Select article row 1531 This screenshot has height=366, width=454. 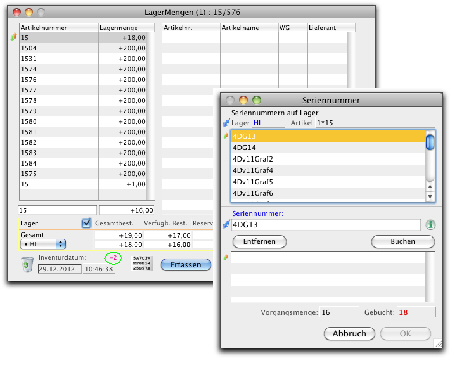(83, 58)
